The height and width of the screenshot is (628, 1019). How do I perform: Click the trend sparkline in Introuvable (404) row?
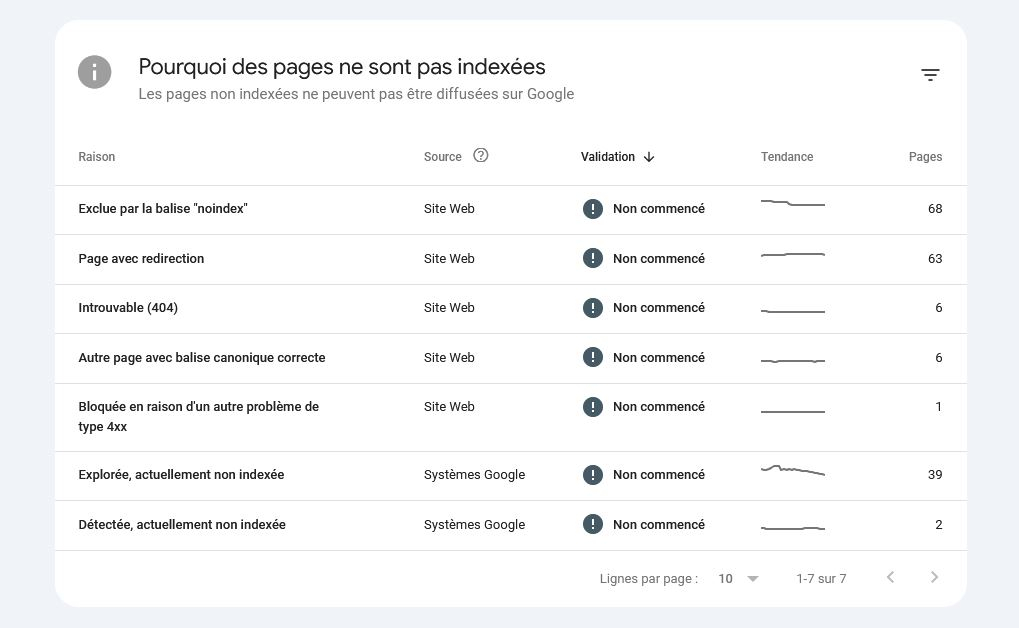(793, 311)
